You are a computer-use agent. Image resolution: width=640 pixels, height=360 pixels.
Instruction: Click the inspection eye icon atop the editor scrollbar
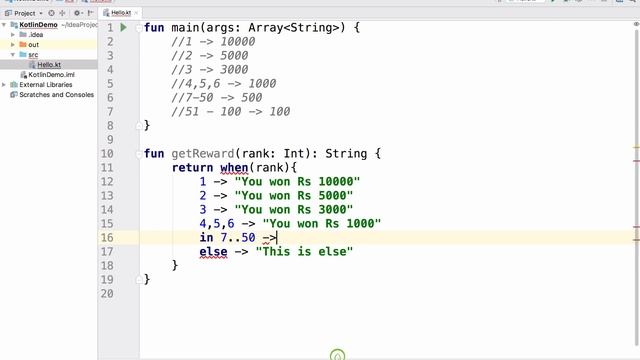636,24
